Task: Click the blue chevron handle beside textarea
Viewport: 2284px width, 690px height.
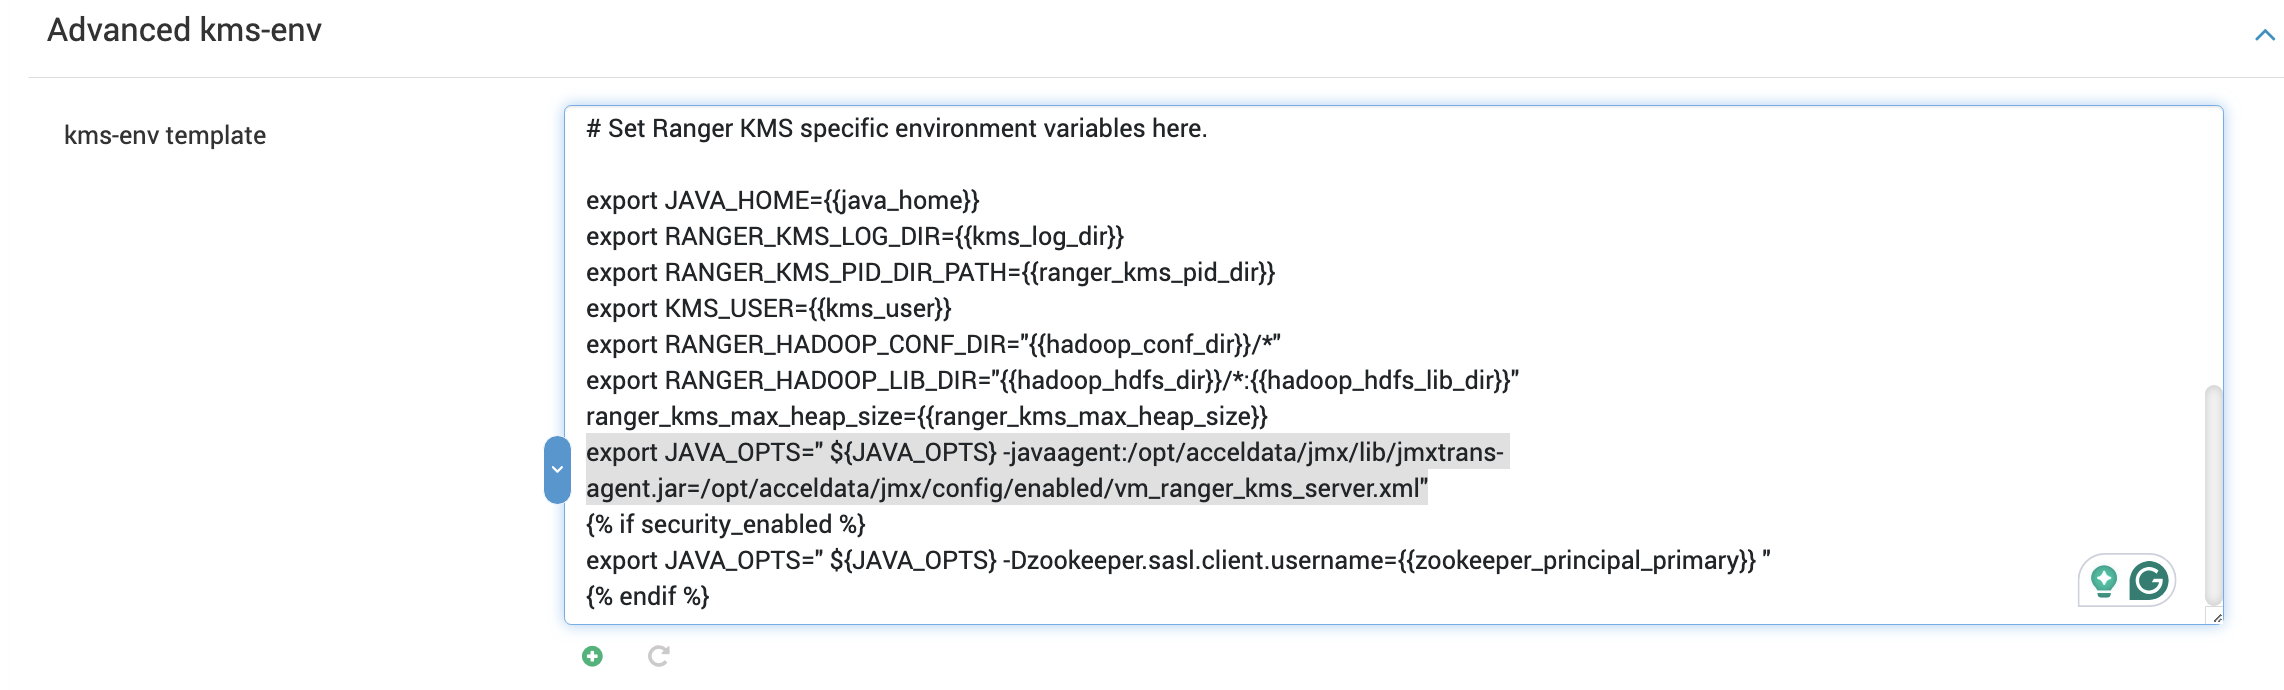Action: tap(557, 469)
